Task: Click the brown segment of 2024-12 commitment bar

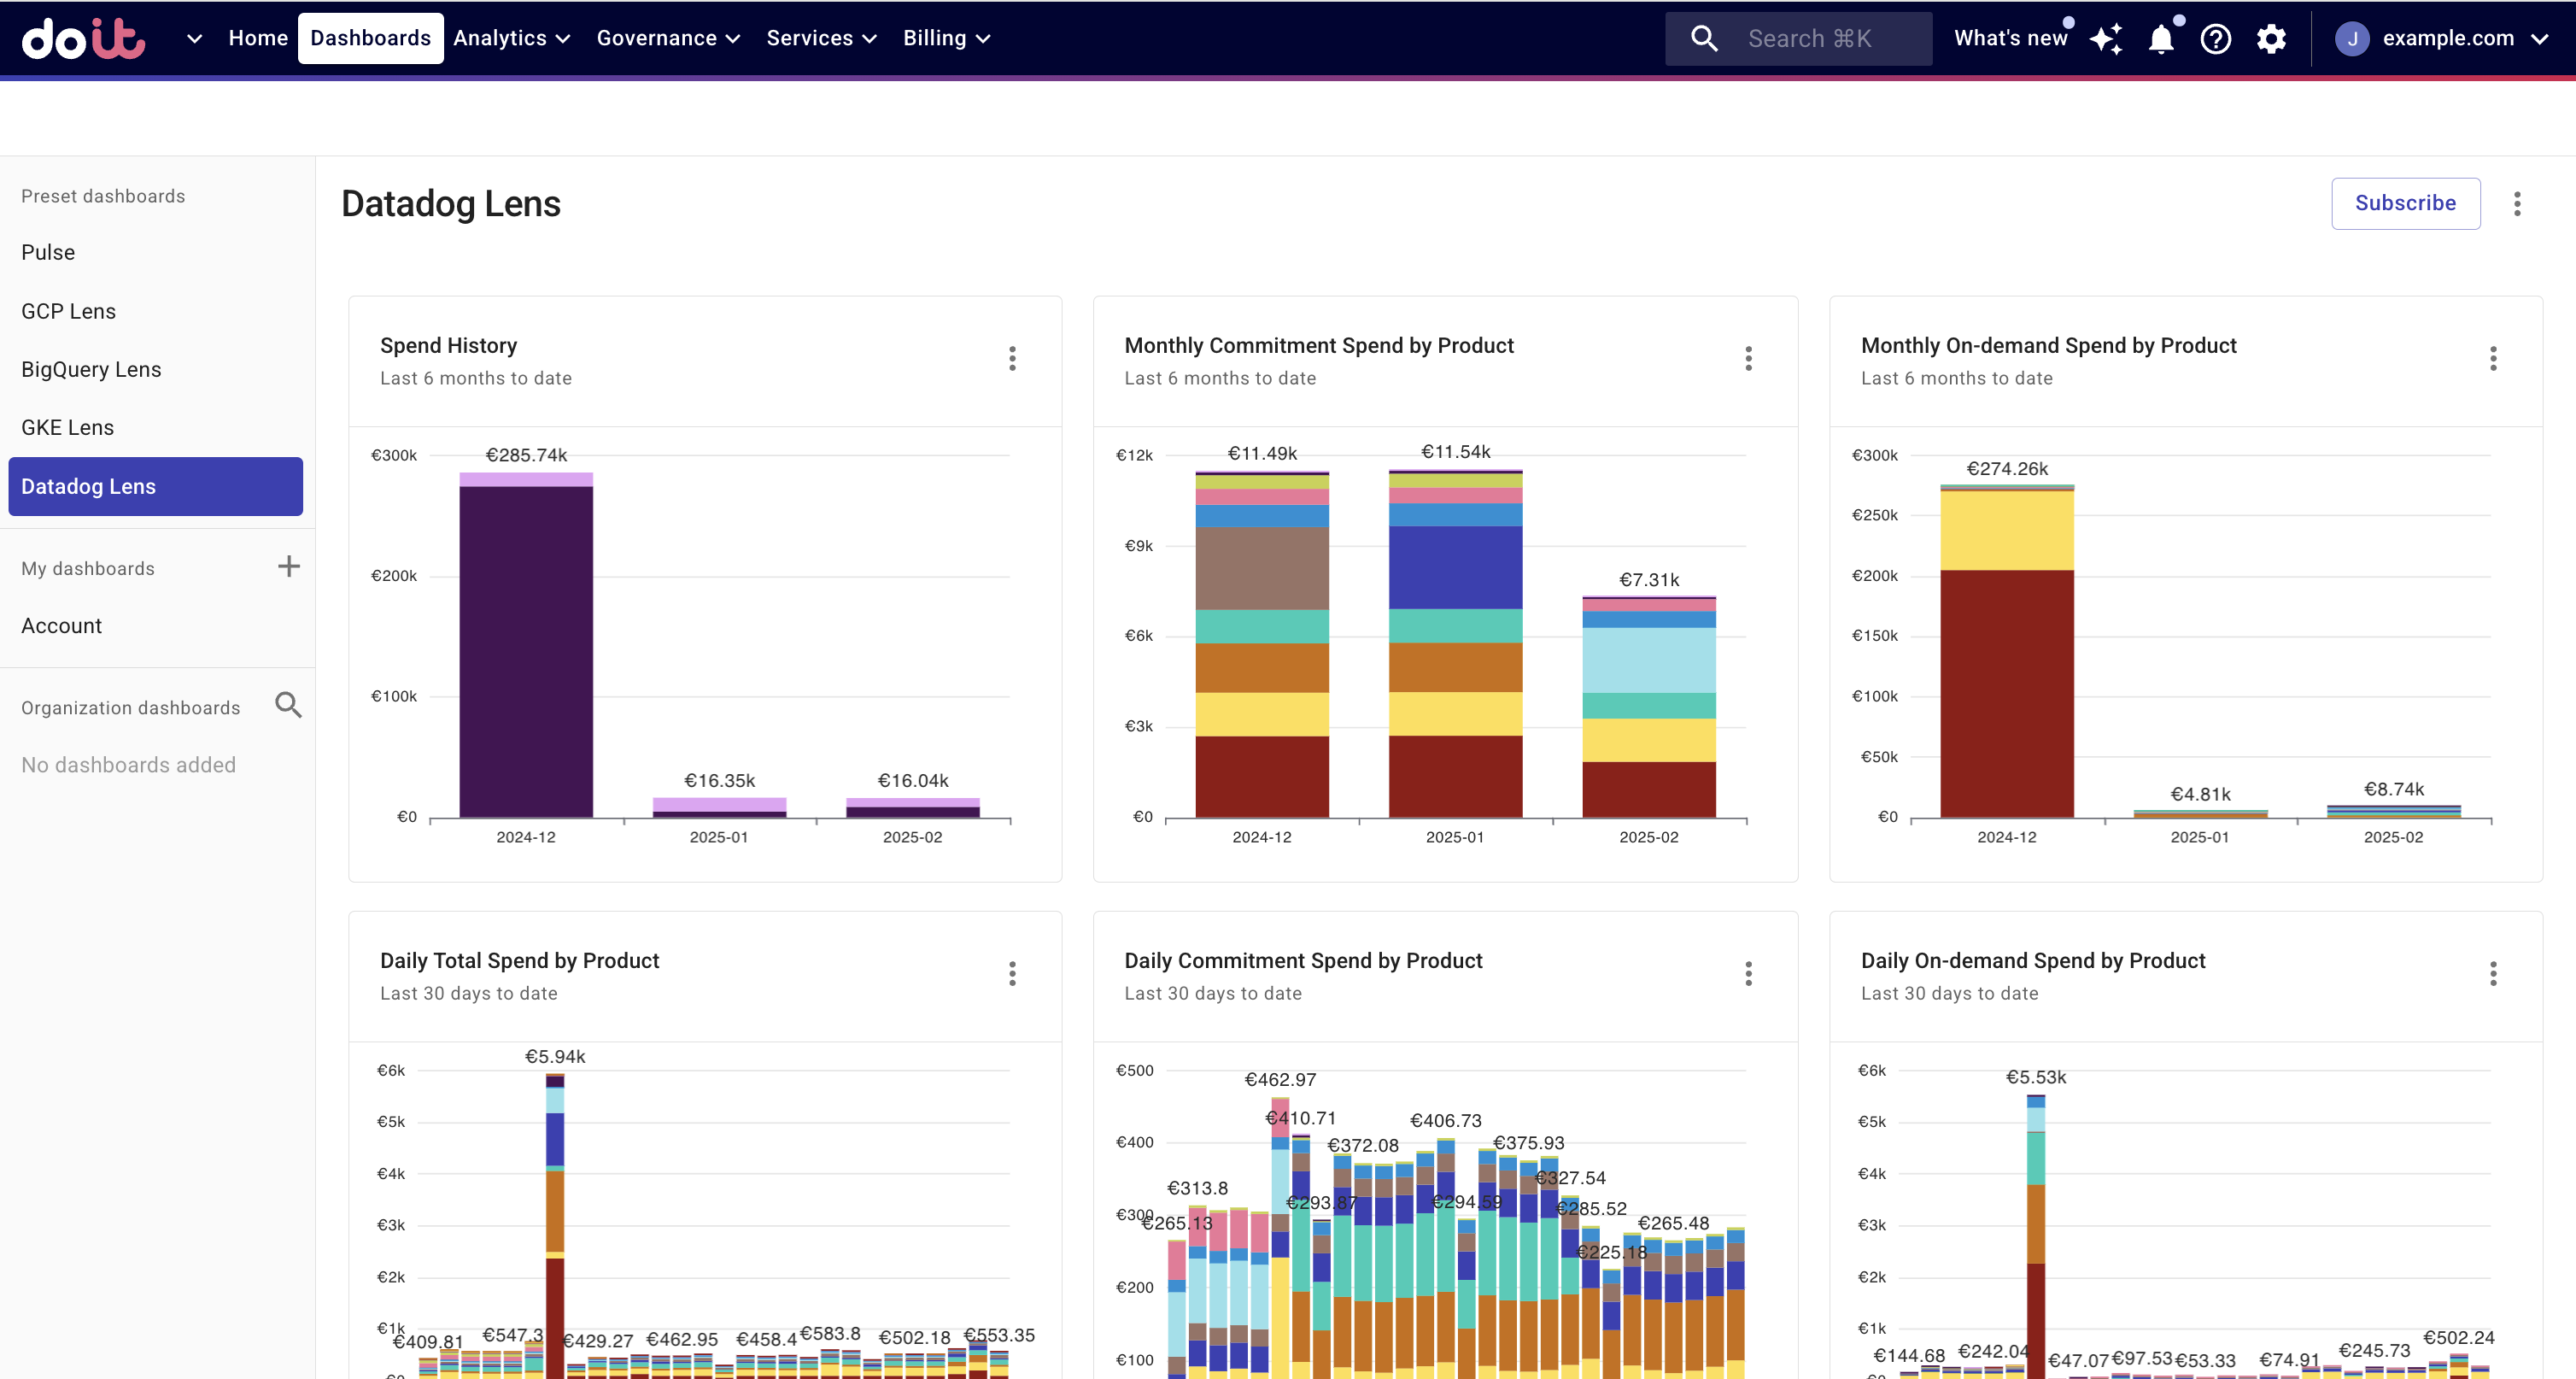Action: point(1262,568)
